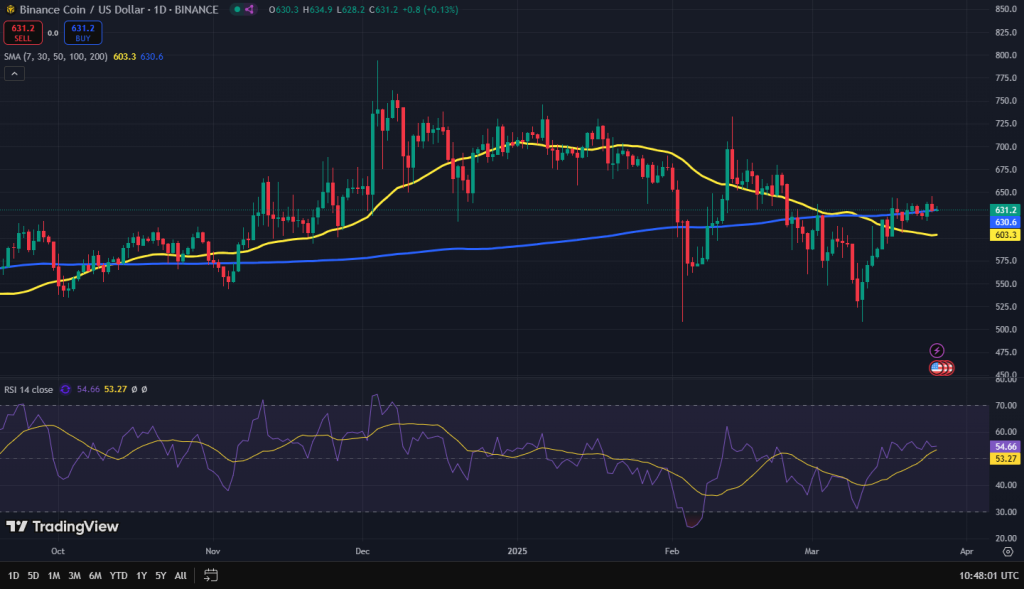The width and height of the screenshot is (1024, 589).
Task: Click the purple share-nodes icon beside the title
Action: click(249, 10)
